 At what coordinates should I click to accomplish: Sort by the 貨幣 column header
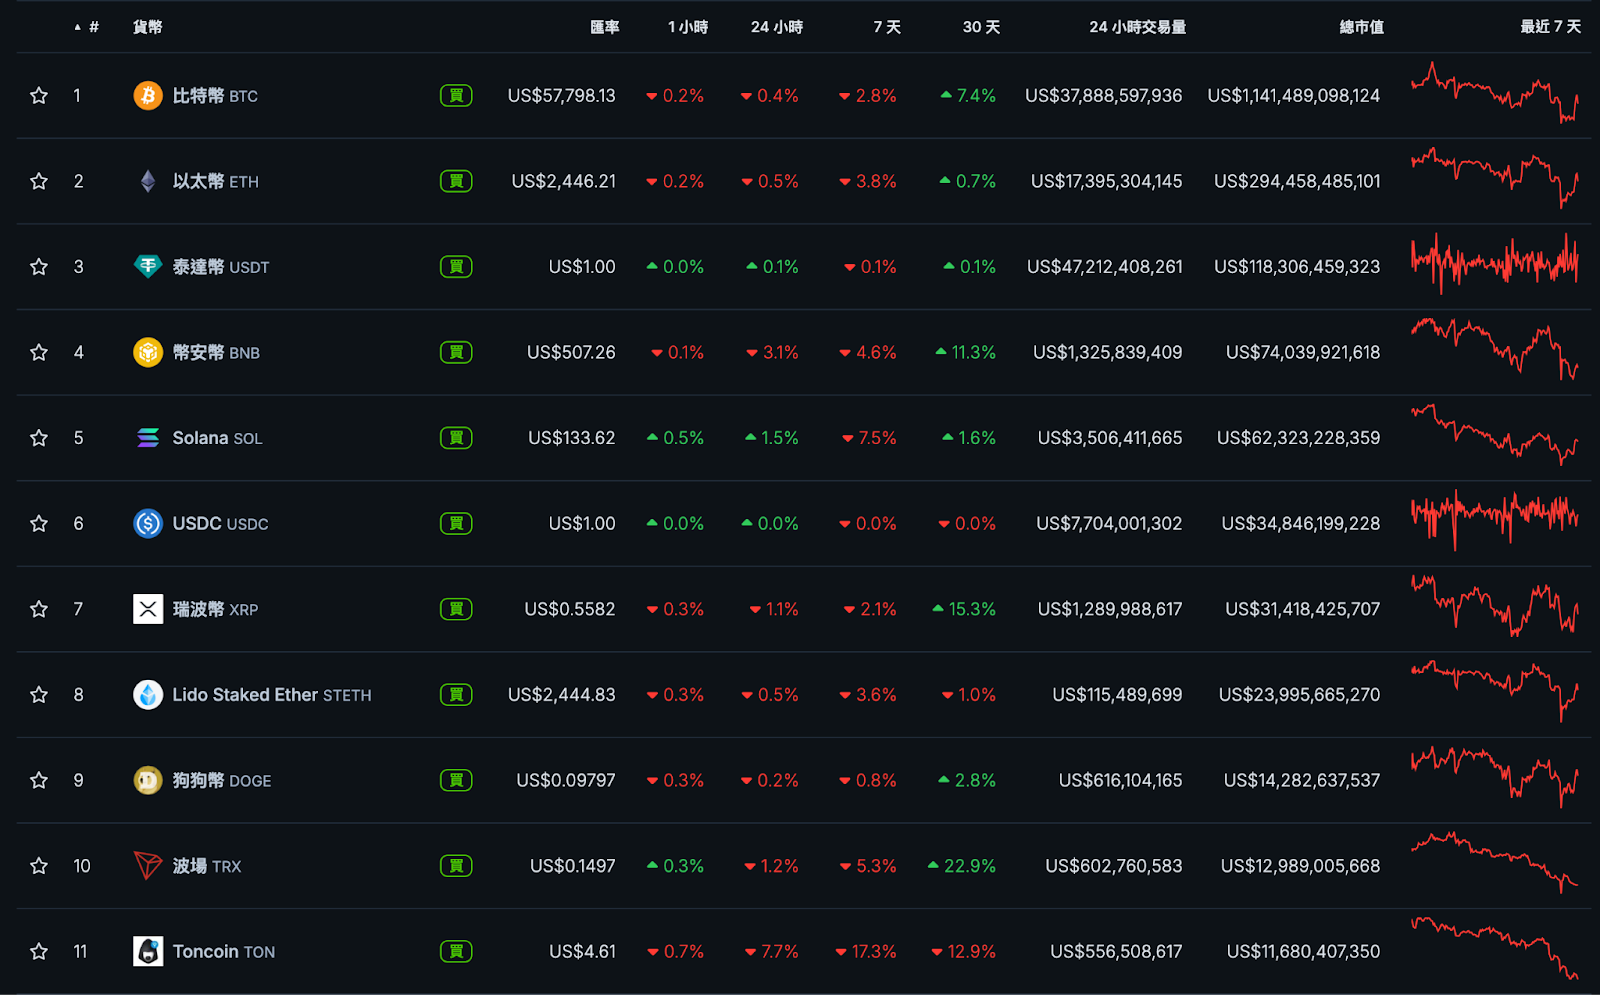(x=148, y=27)
